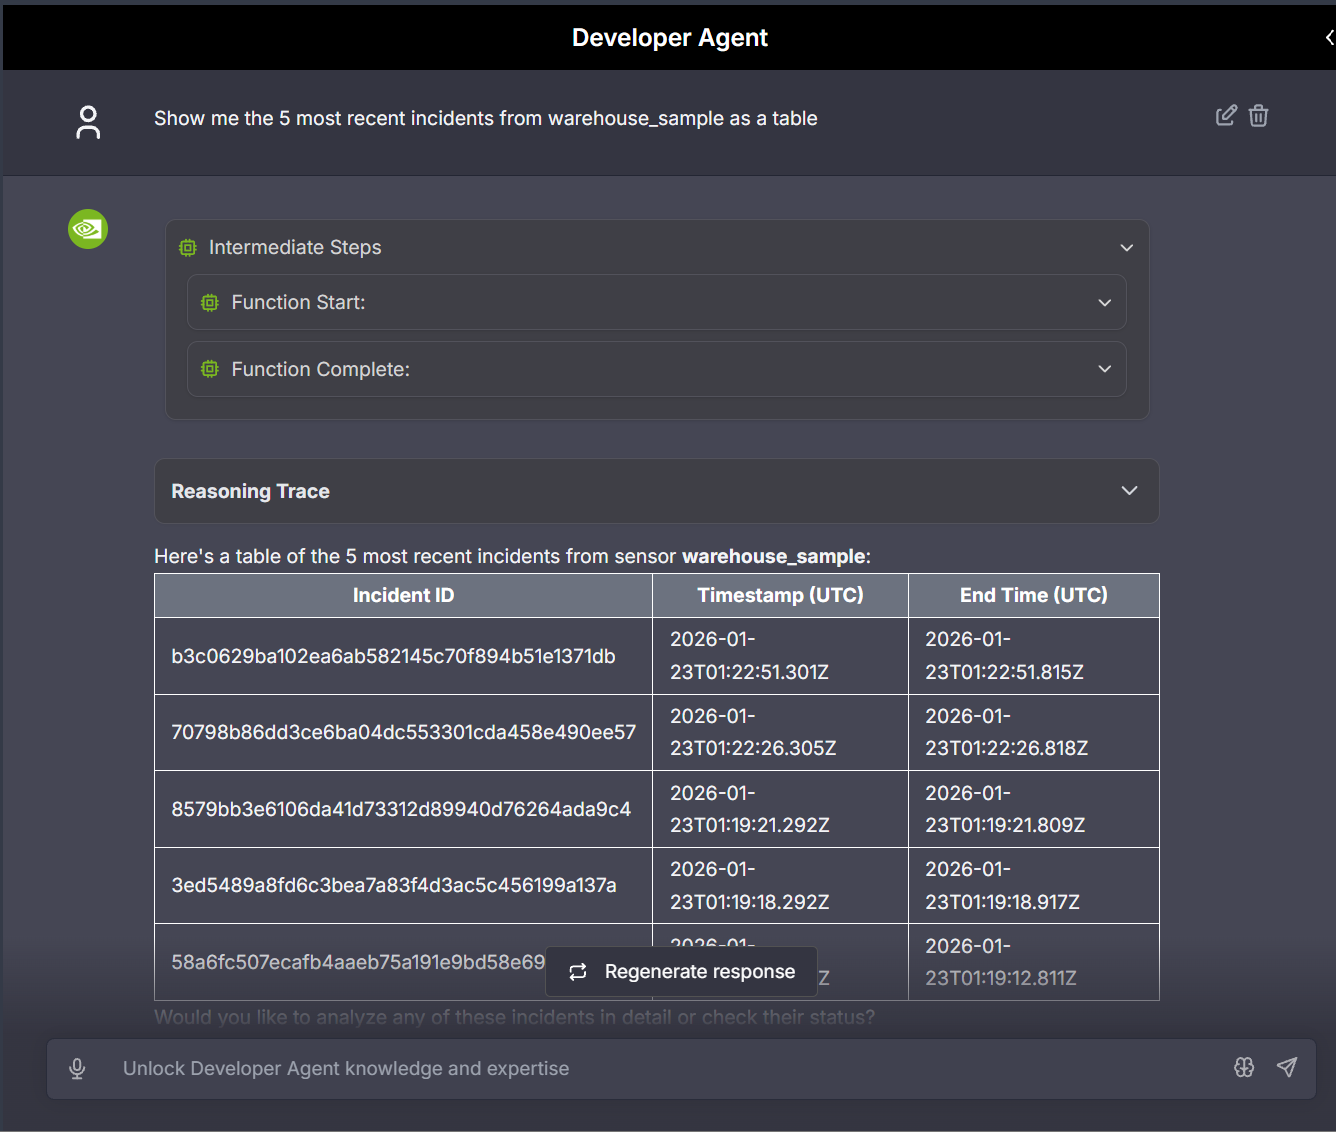Click the Incident ID column header

403,596
